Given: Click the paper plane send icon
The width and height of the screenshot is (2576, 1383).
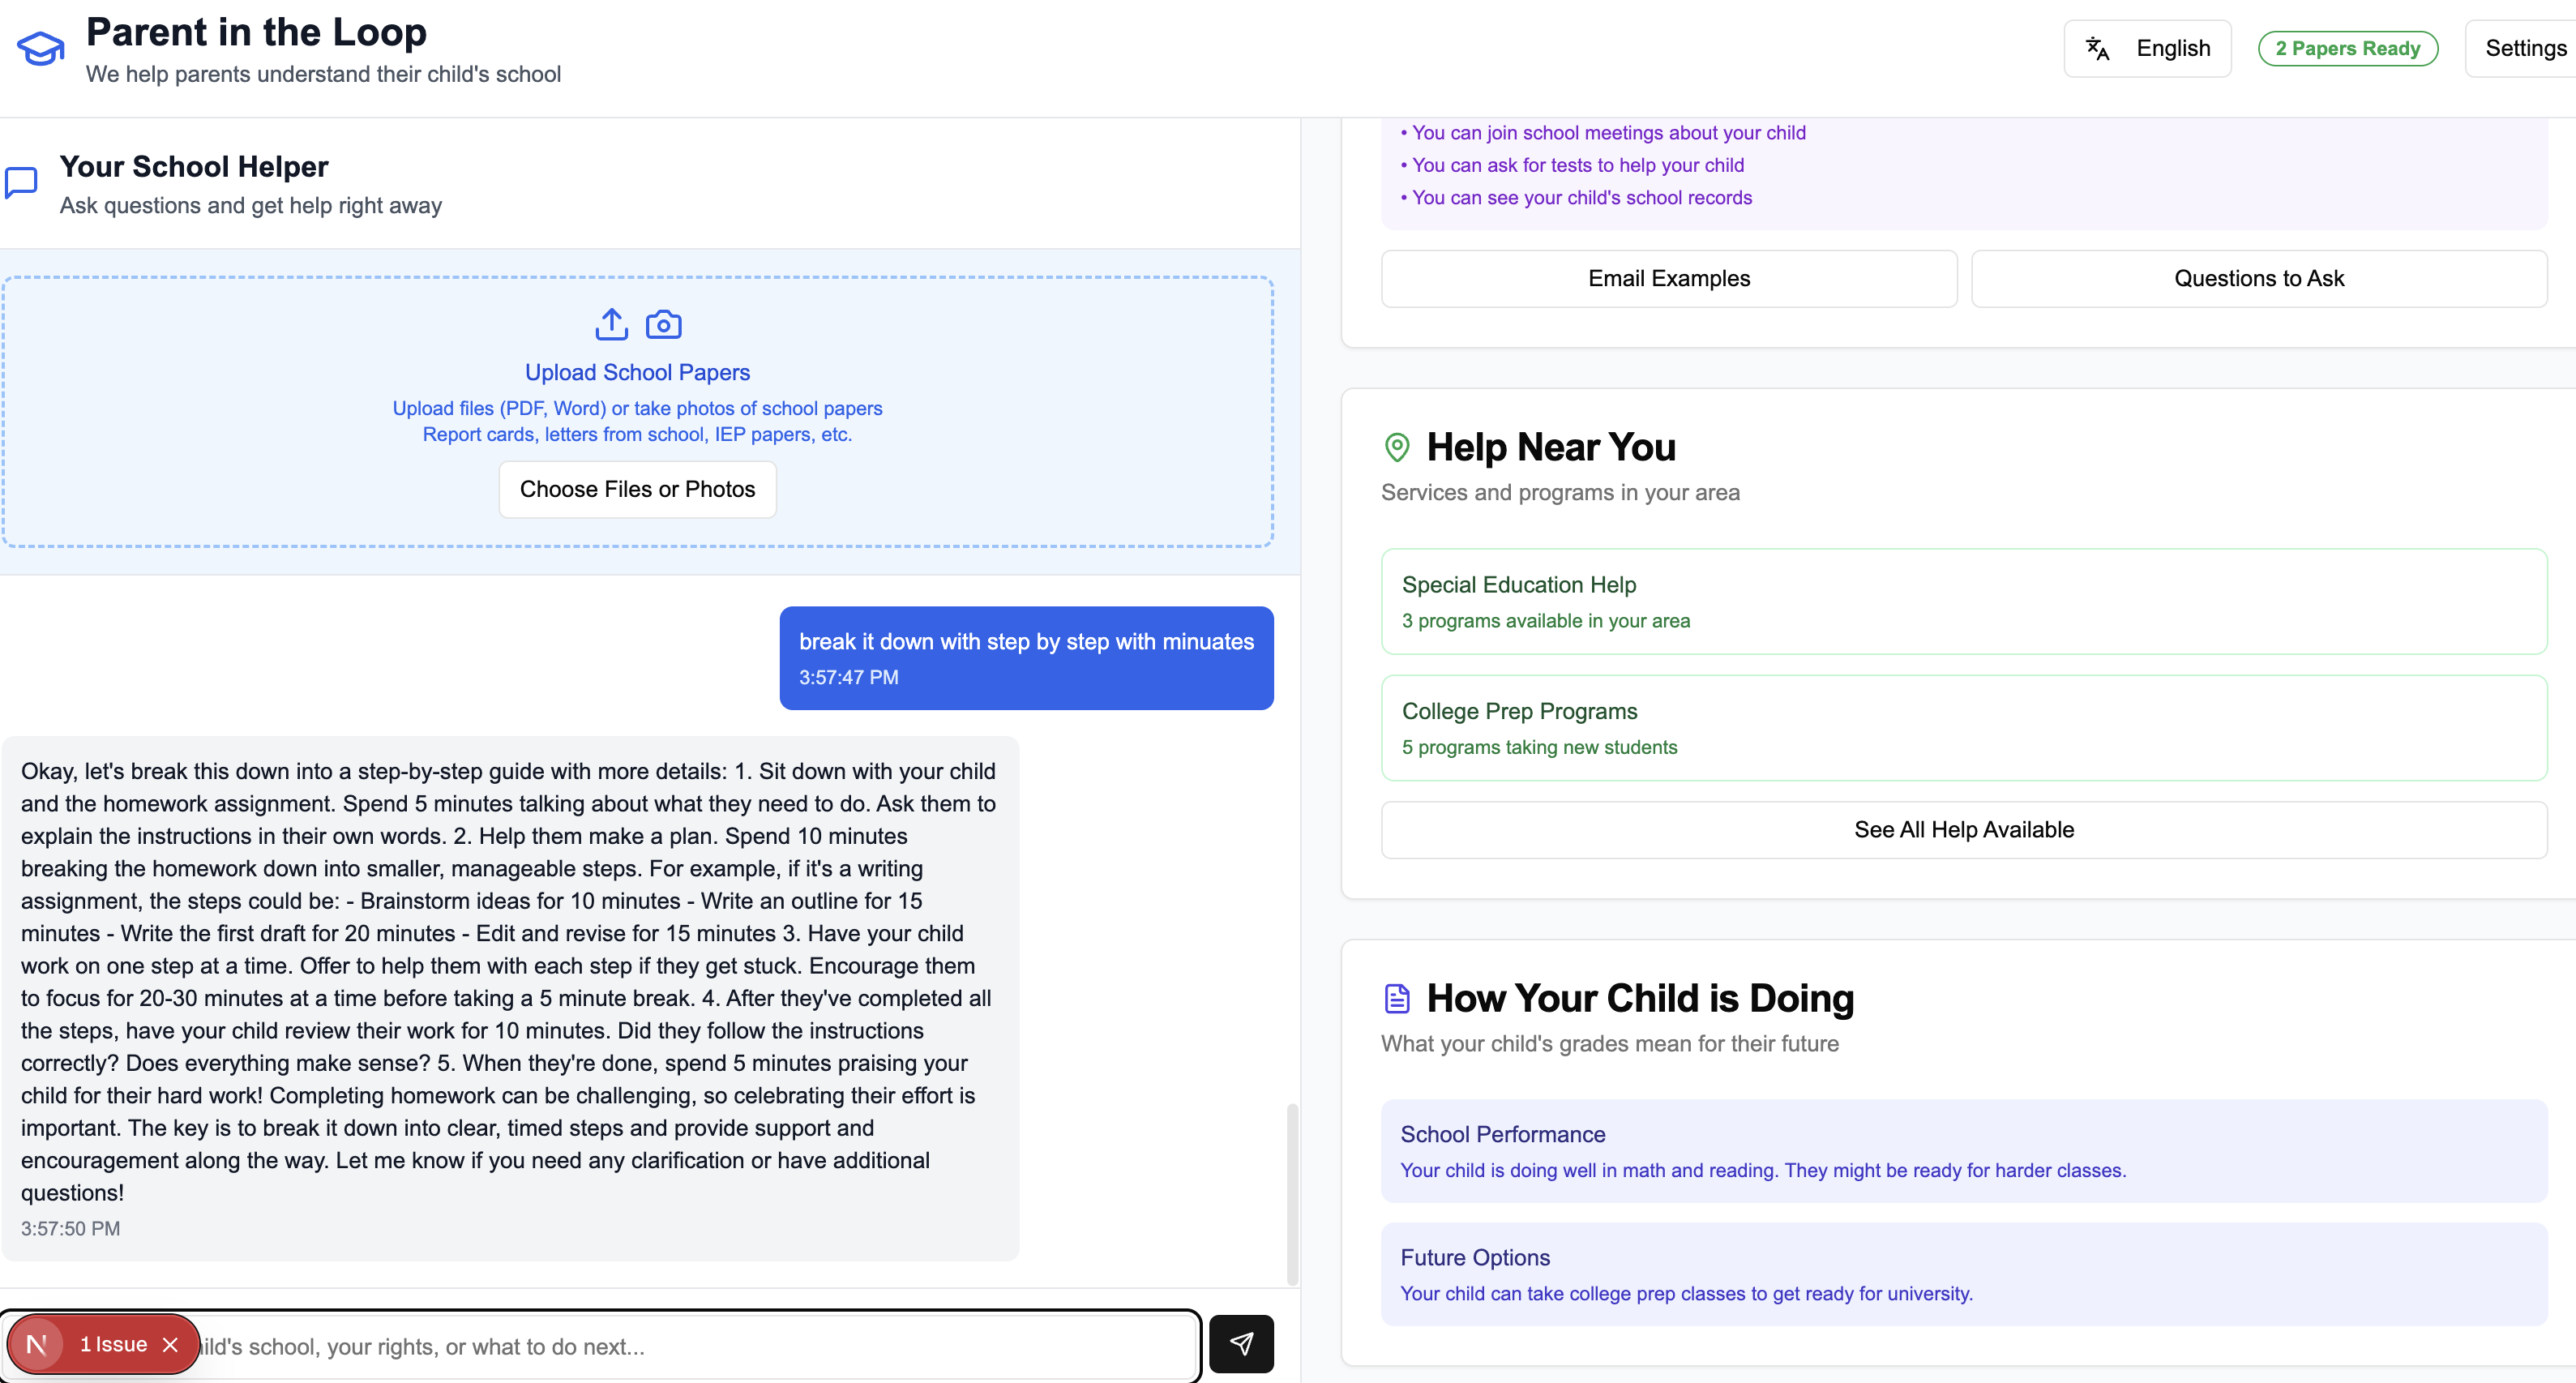Looking at the screenshot, I should coord(1240,1343).
